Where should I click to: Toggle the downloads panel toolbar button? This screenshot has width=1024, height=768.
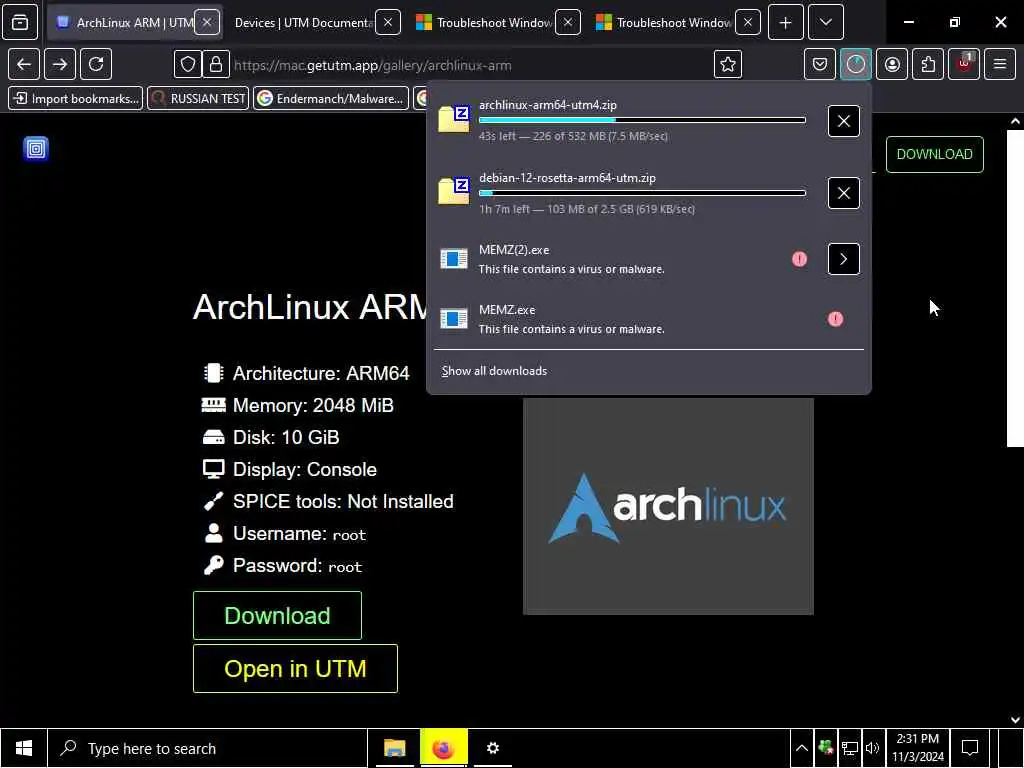856,64
